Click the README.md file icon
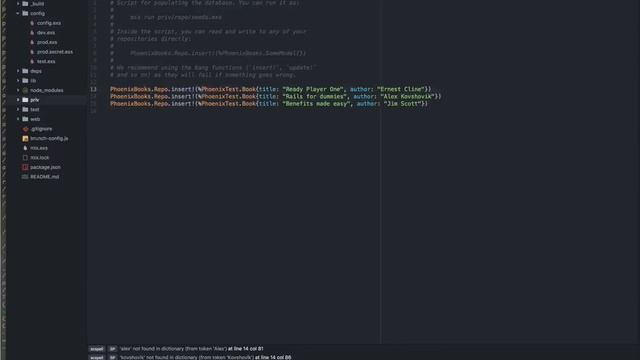Image resolution: width=640 pixels, height=360 pixels. (25, 177)
